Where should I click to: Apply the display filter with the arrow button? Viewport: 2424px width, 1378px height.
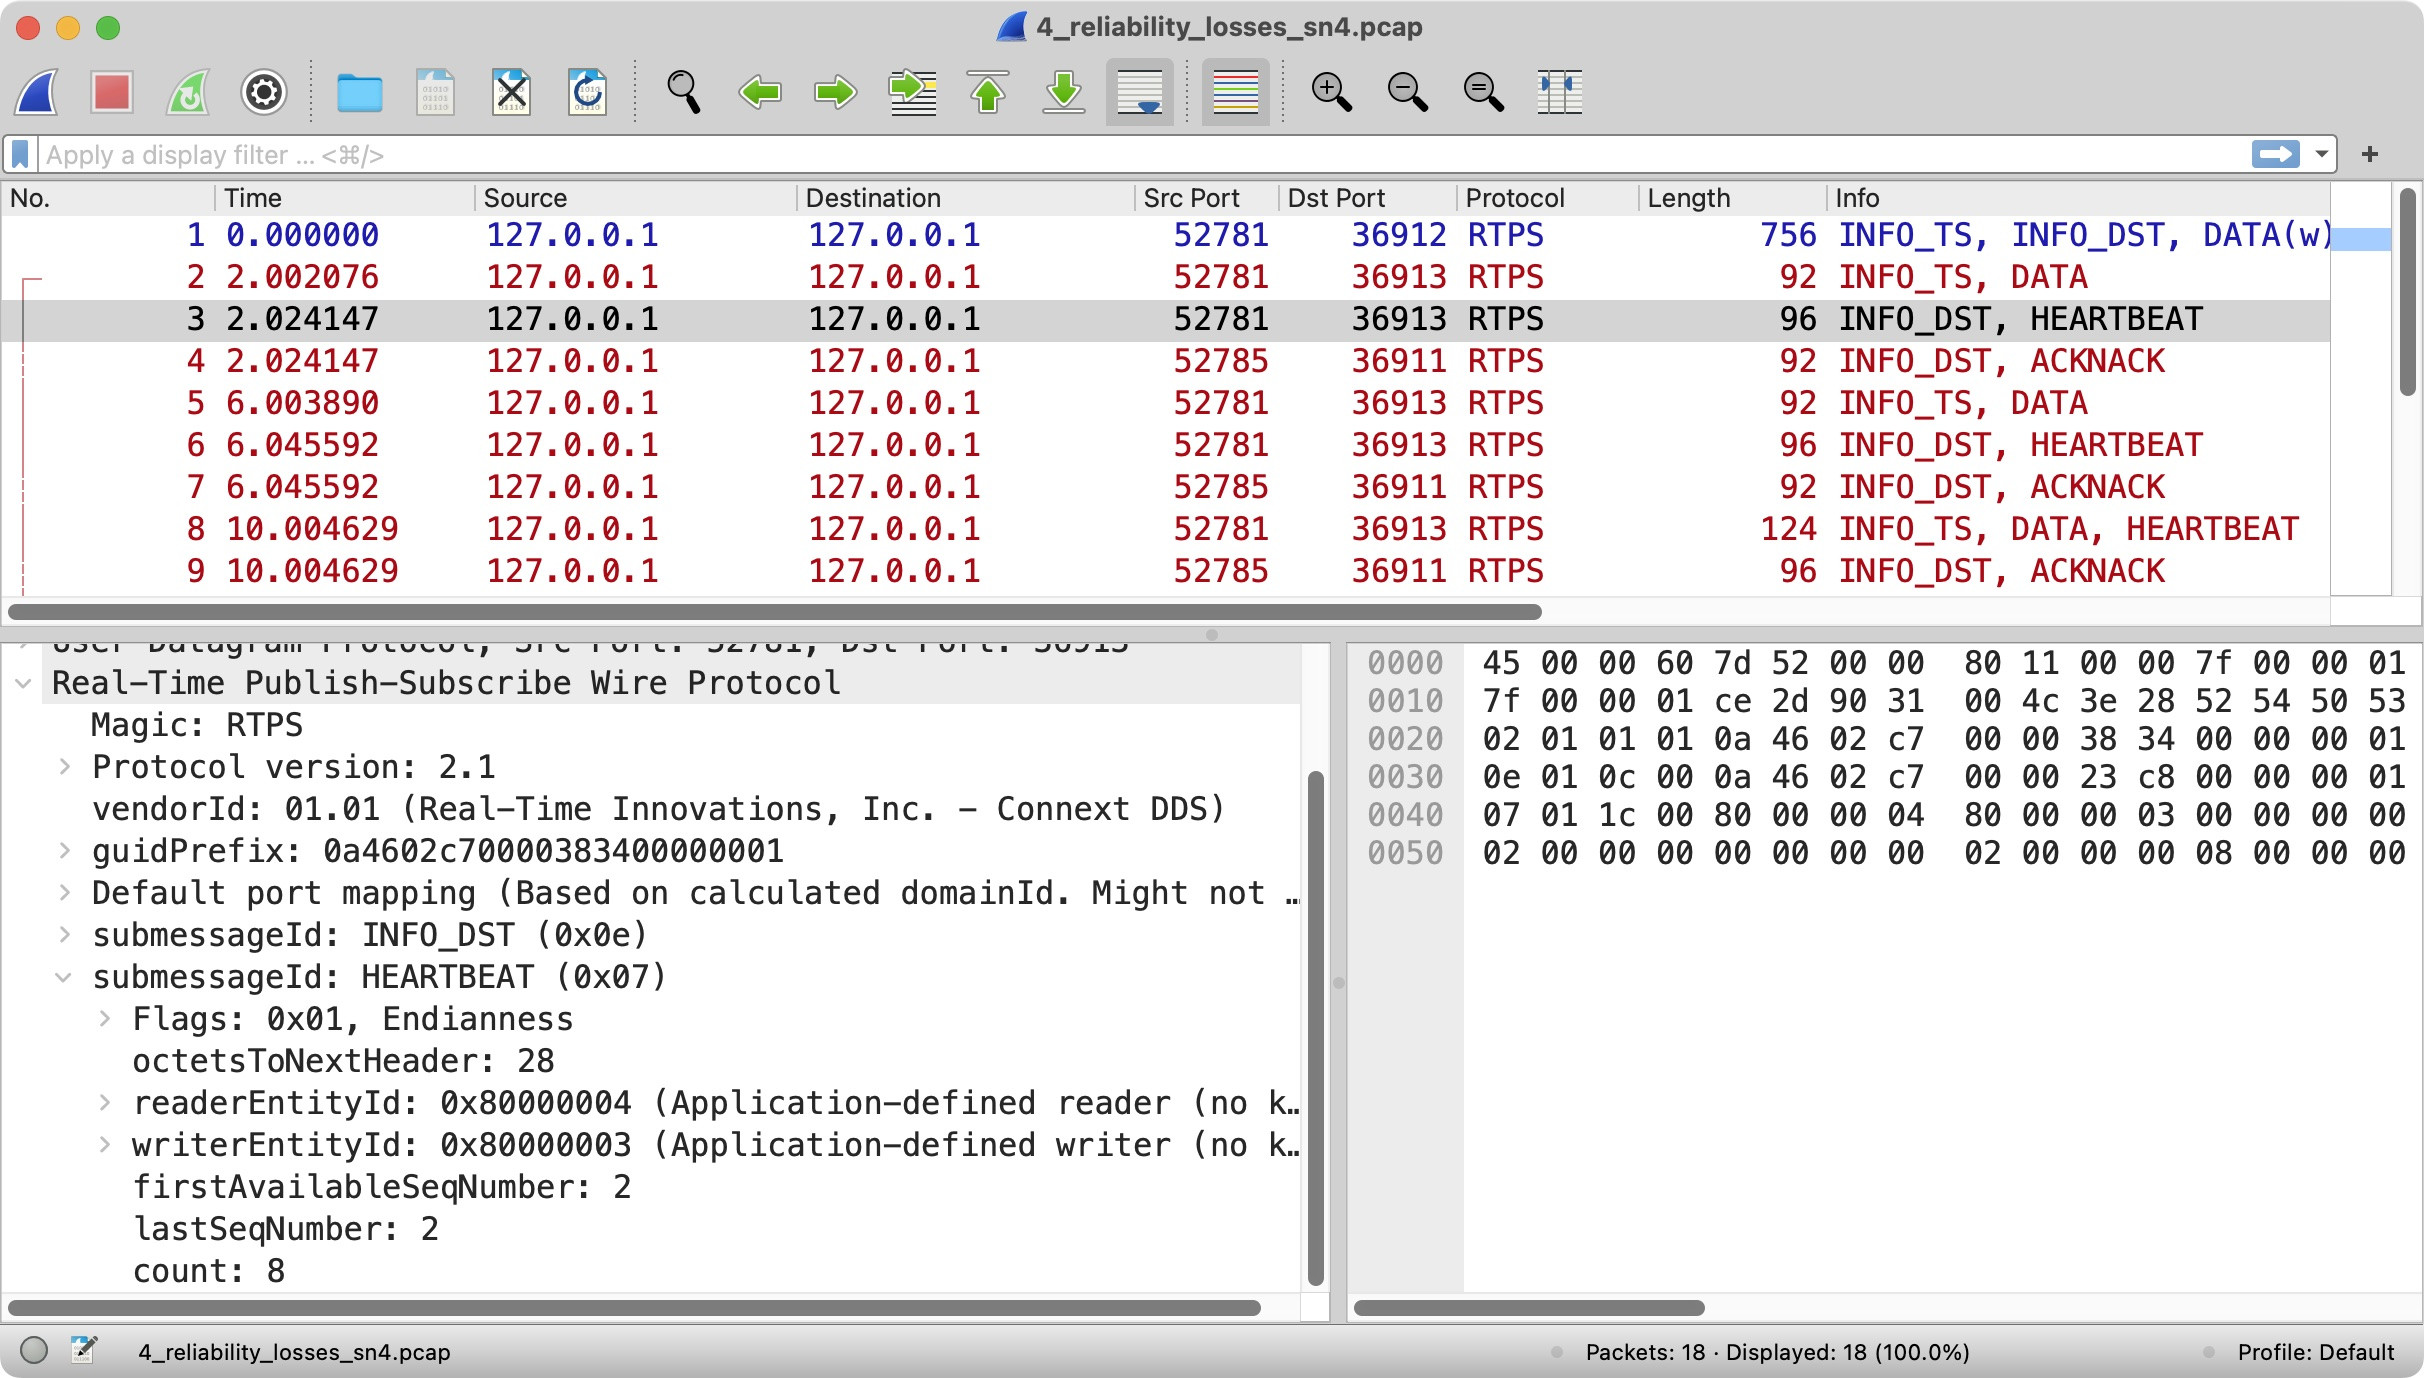pyautogui.click(x=2277, y=154)
